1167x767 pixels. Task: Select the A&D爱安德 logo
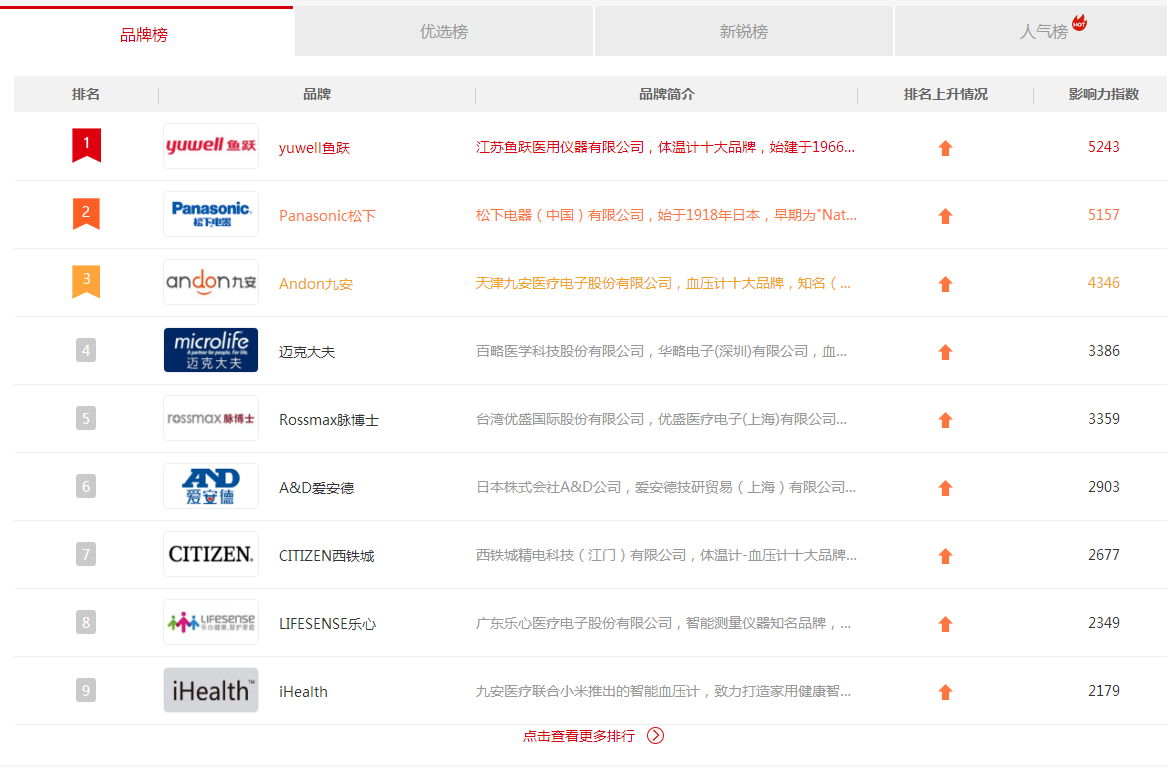[211, 486]
